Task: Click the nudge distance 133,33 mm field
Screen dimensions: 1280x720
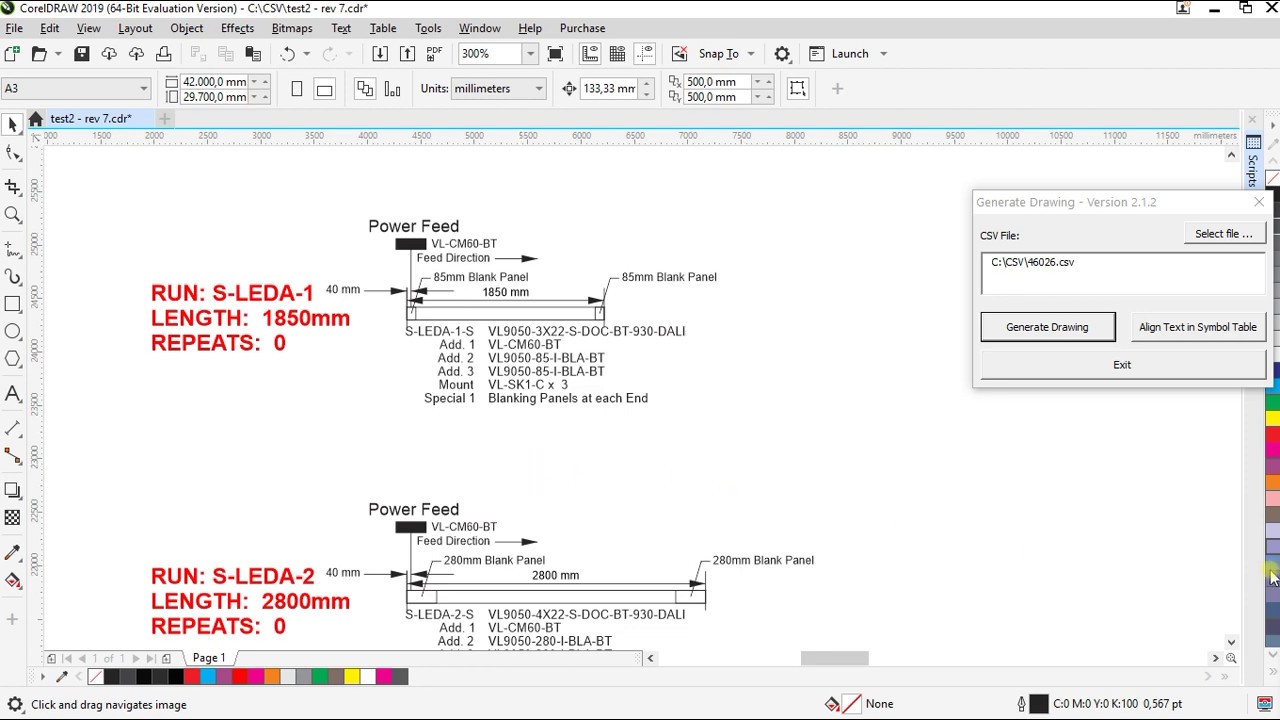Action: 609,88
